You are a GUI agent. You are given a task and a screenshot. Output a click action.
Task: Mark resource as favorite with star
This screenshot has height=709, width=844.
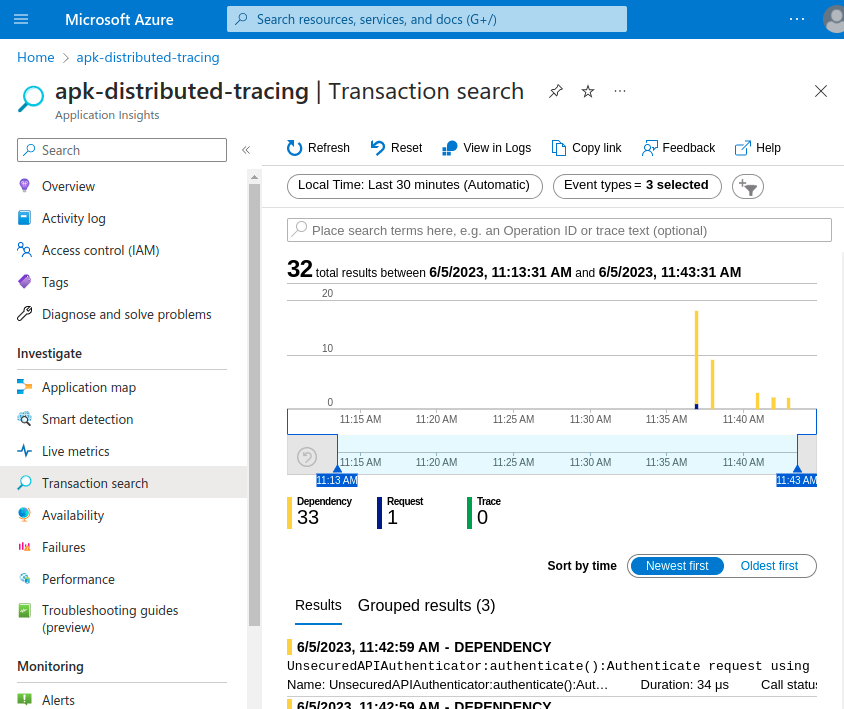(588, 92)
